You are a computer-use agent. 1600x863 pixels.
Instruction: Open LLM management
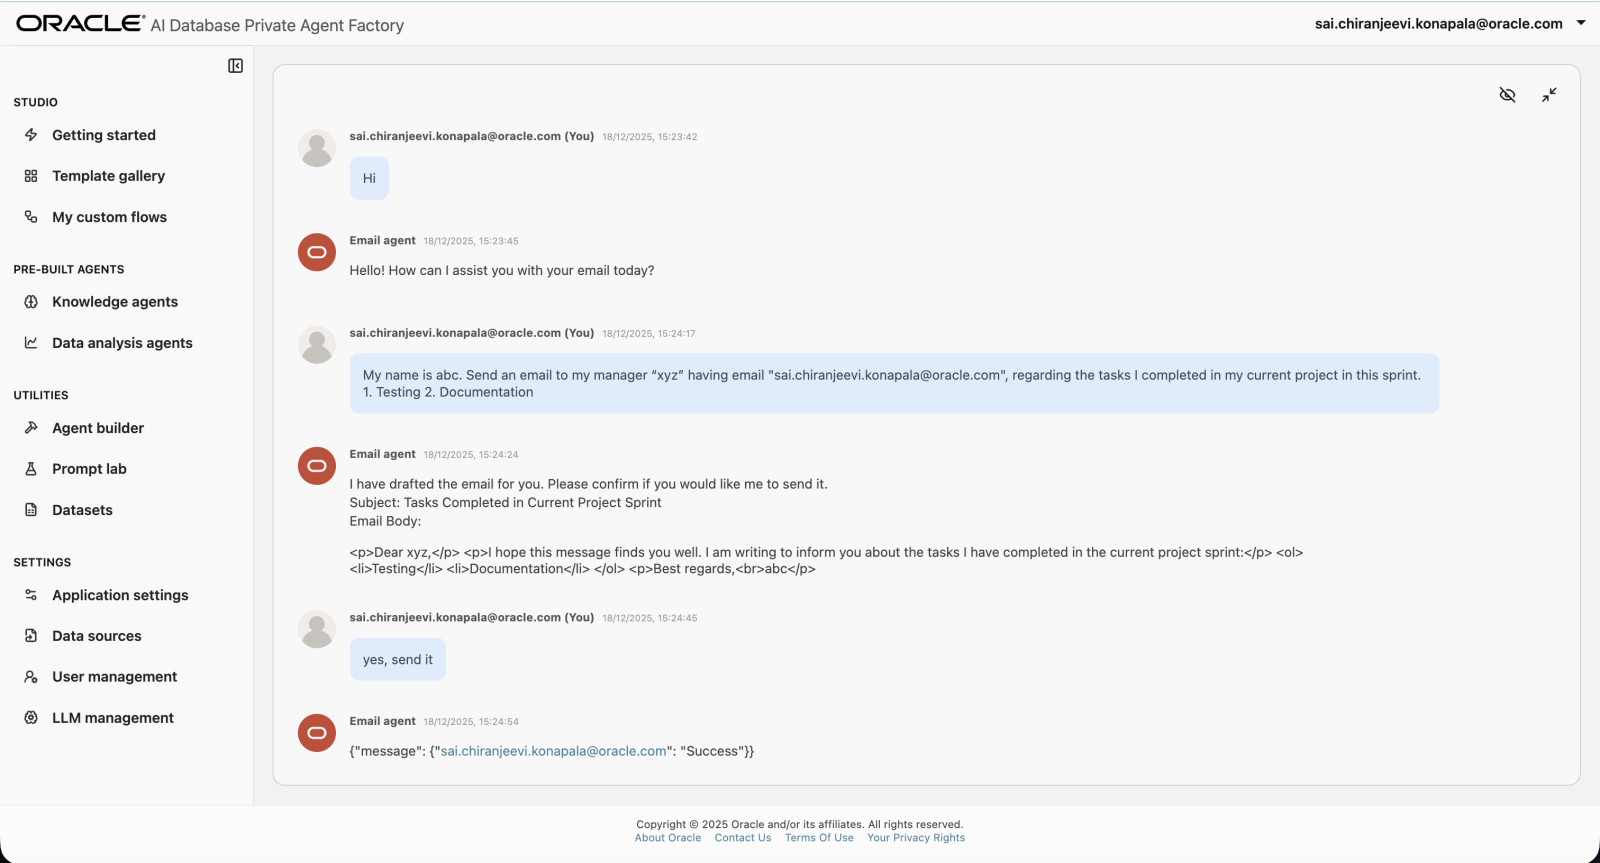coord(113,718)
